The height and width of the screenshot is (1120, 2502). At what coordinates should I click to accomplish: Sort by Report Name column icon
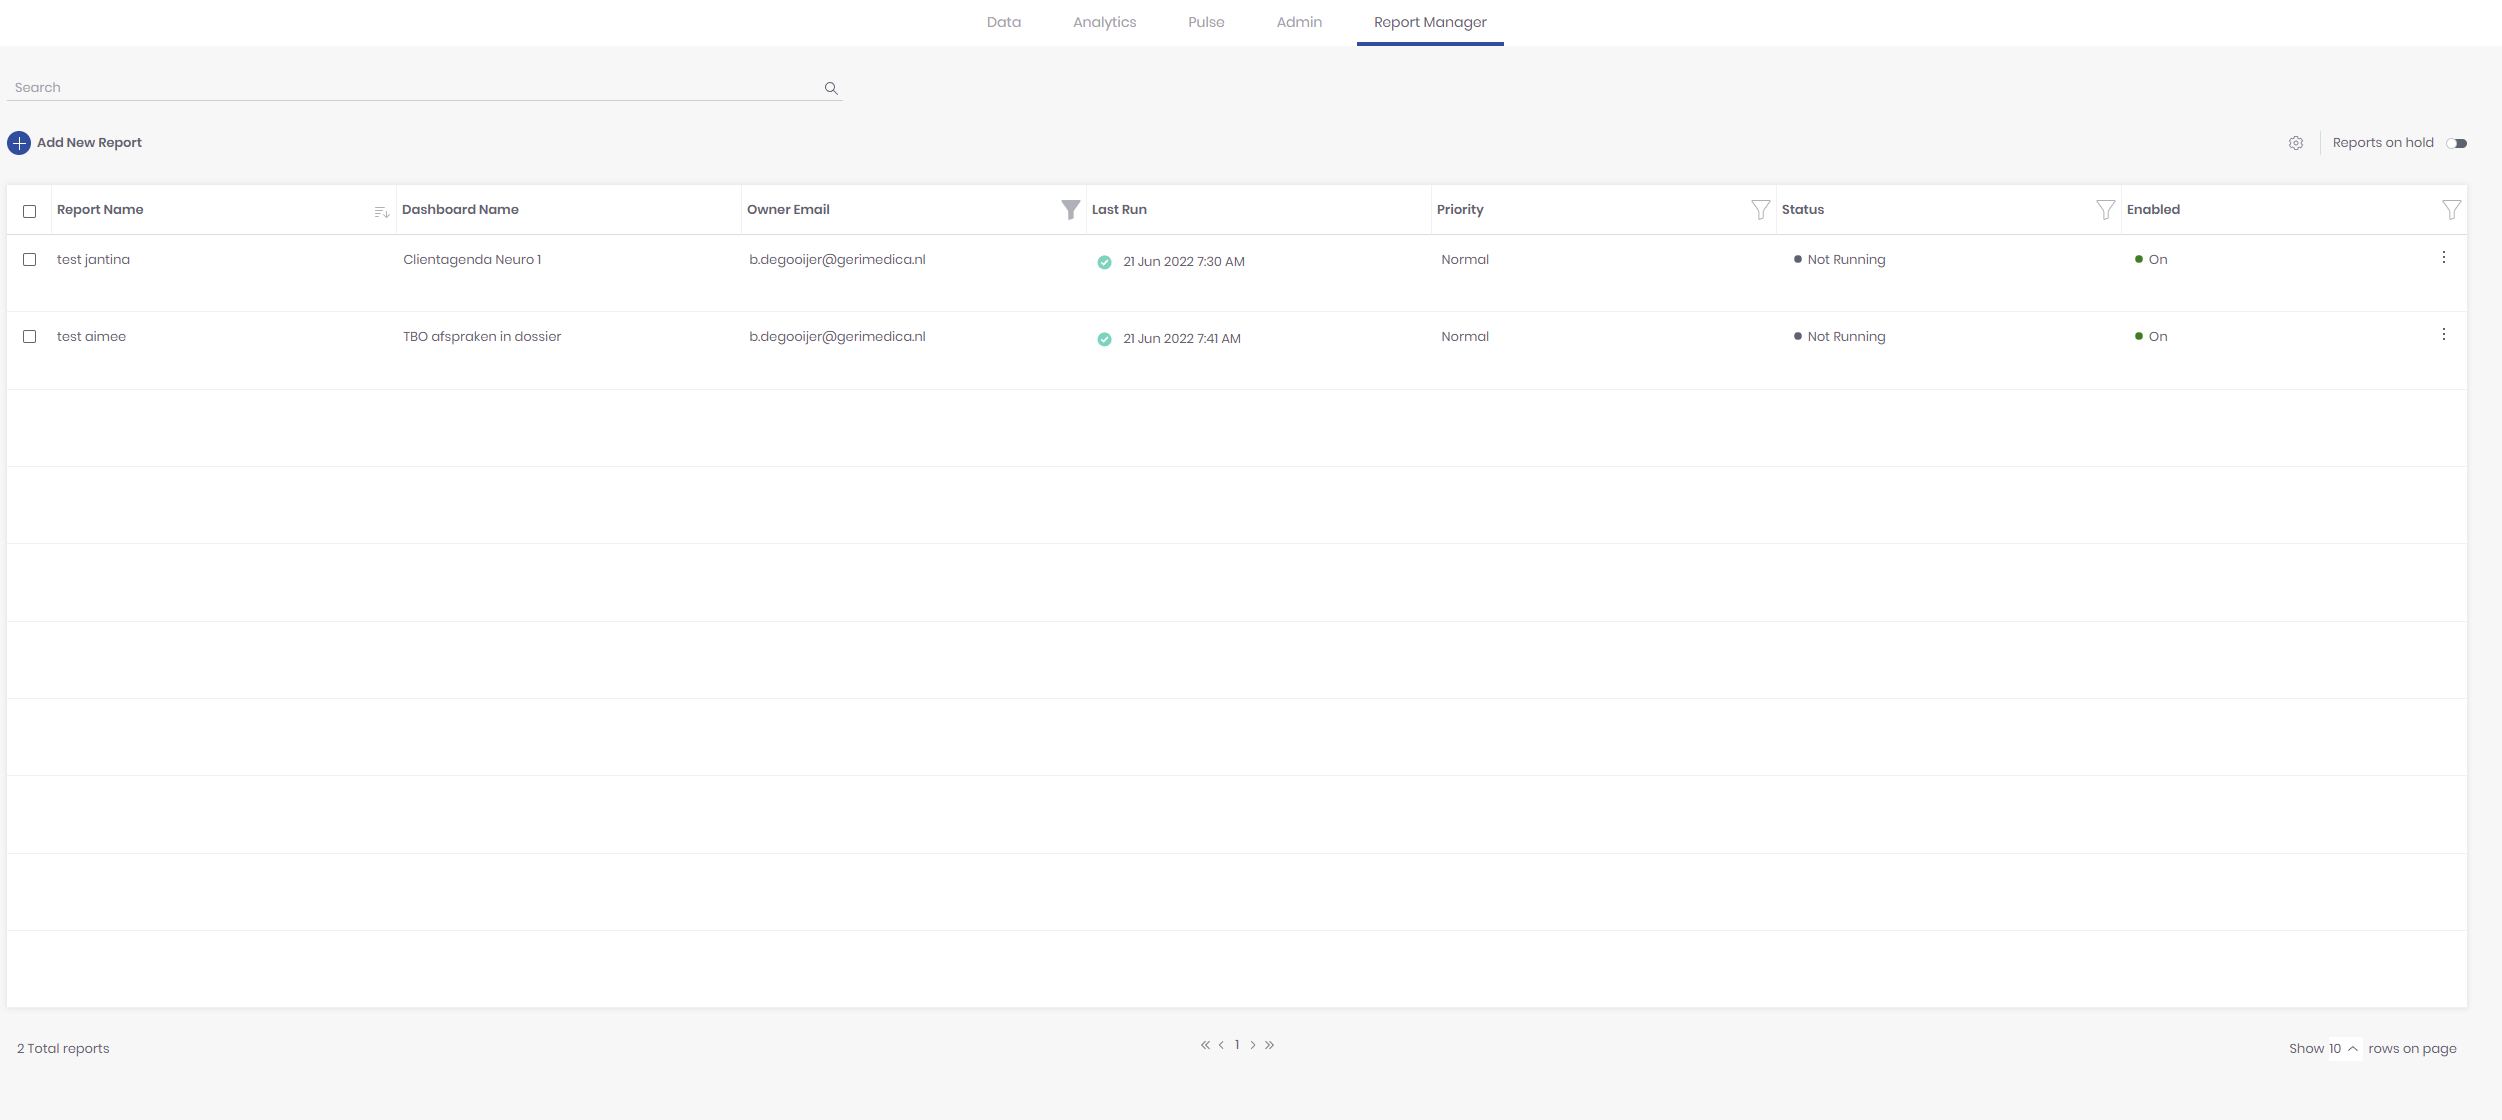coord(381,212)
